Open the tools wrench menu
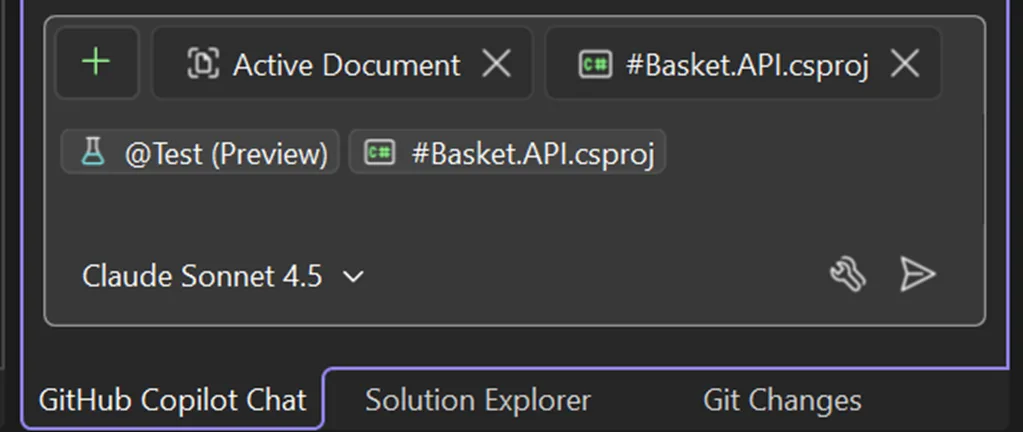 pyautogui.click(x=848, y=275)
